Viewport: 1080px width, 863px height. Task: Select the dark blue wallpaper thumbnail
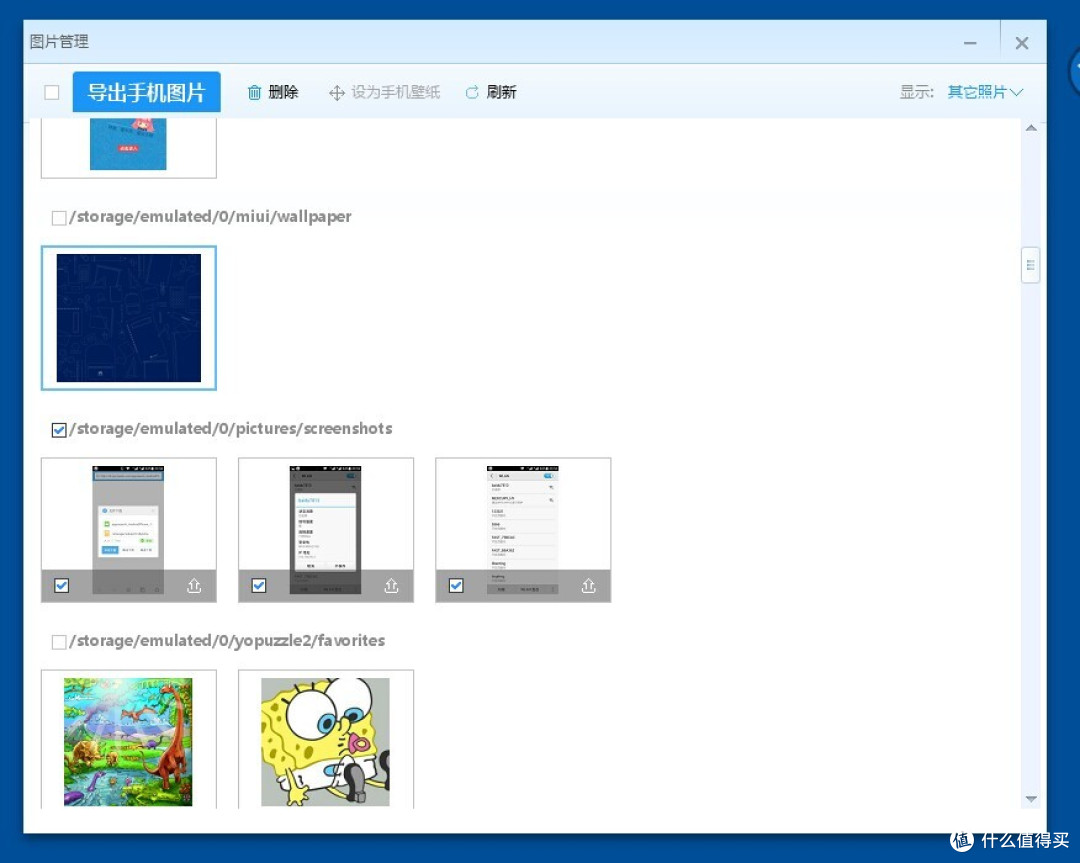129,318
